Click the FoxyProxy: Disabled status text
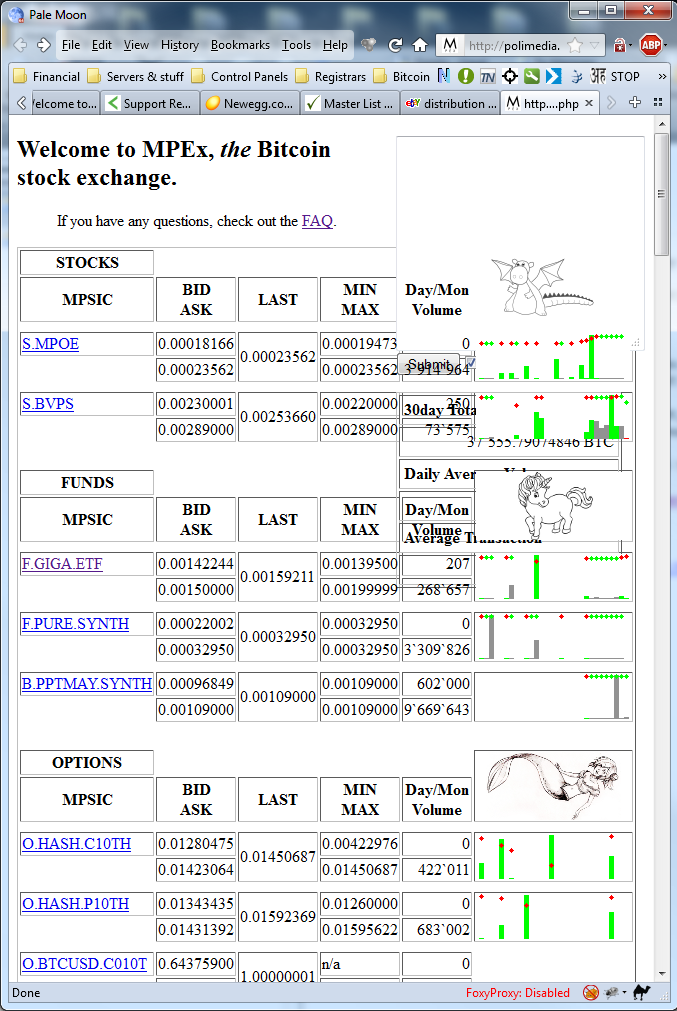677x1011 pixels. click(518, 993)
